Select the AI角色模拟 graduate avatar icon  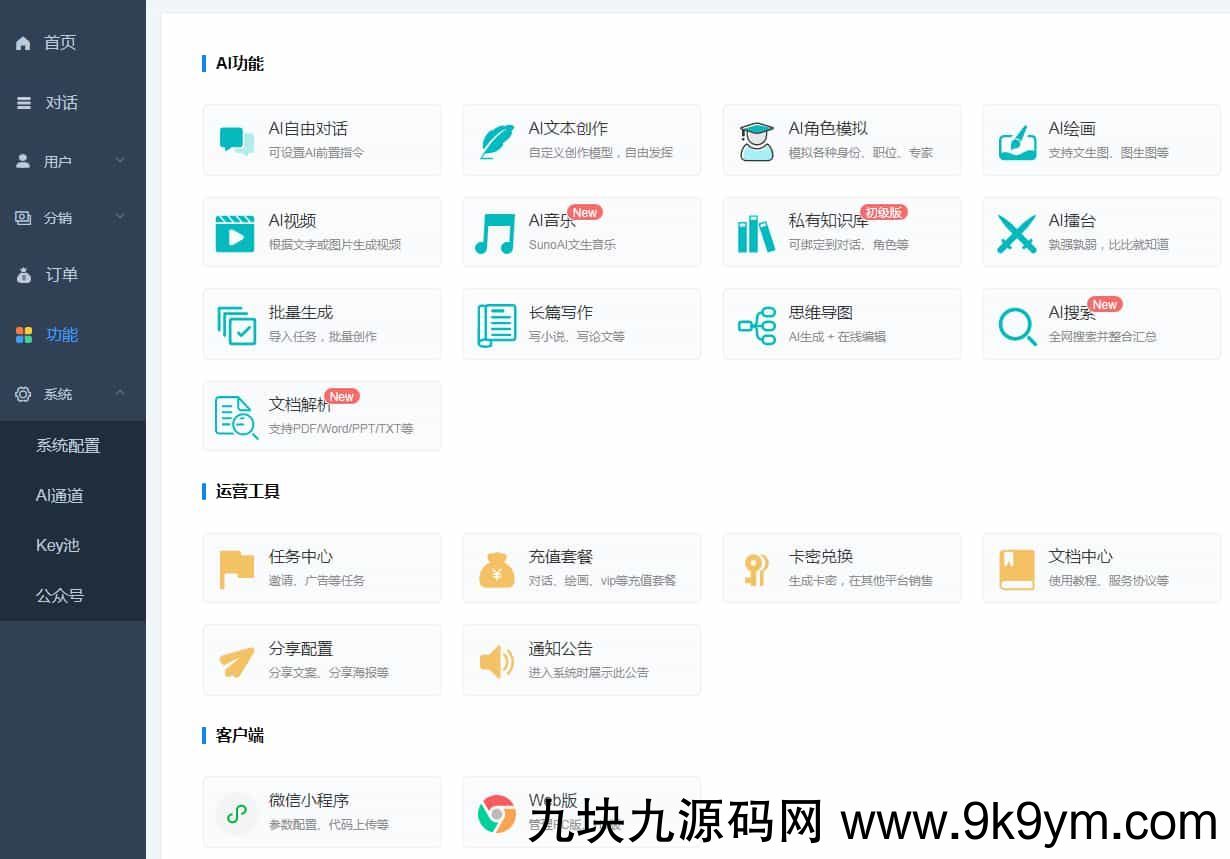757,141
